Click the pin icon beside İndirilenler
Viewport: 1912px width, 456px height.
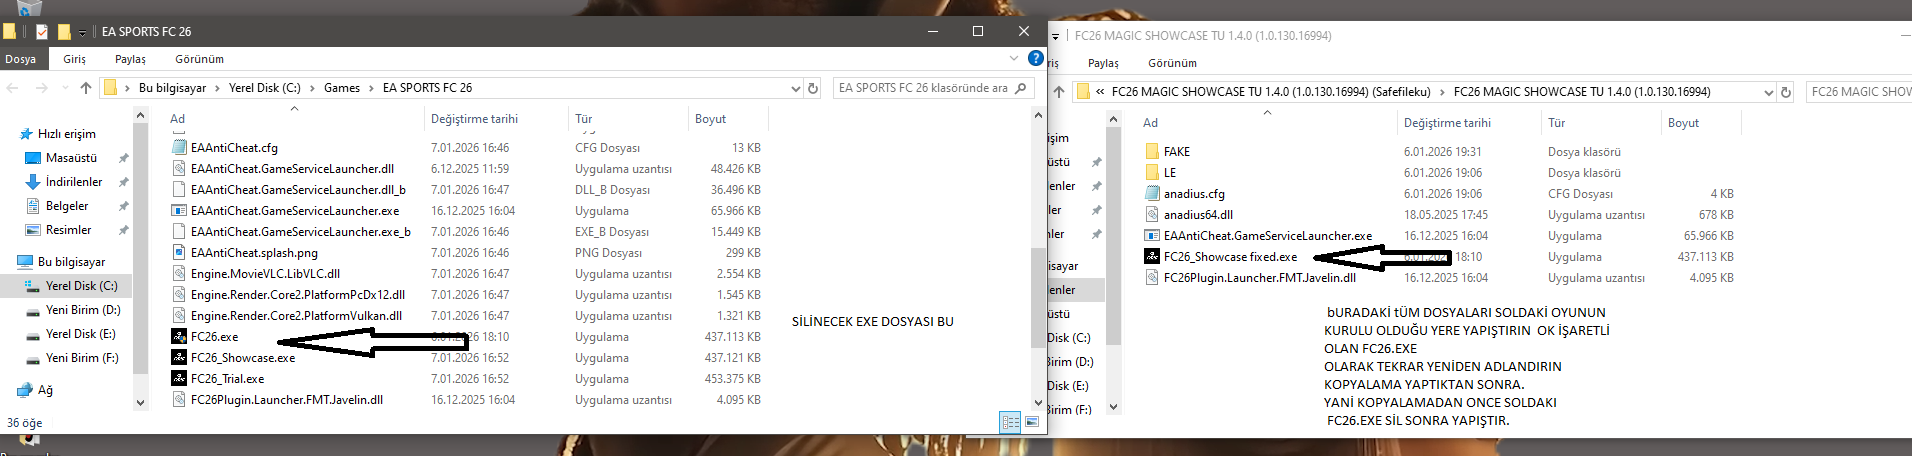[x=124, y=182]
